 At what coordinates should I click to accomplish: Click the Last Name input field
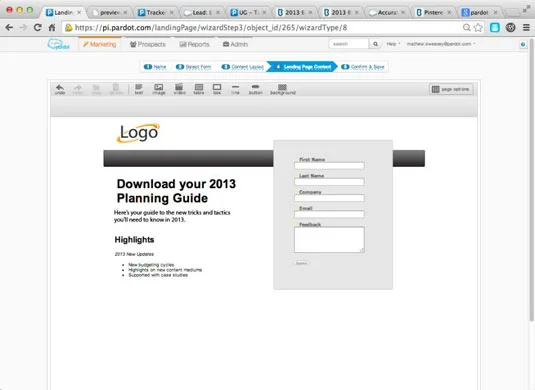click(x=329, y=182)
